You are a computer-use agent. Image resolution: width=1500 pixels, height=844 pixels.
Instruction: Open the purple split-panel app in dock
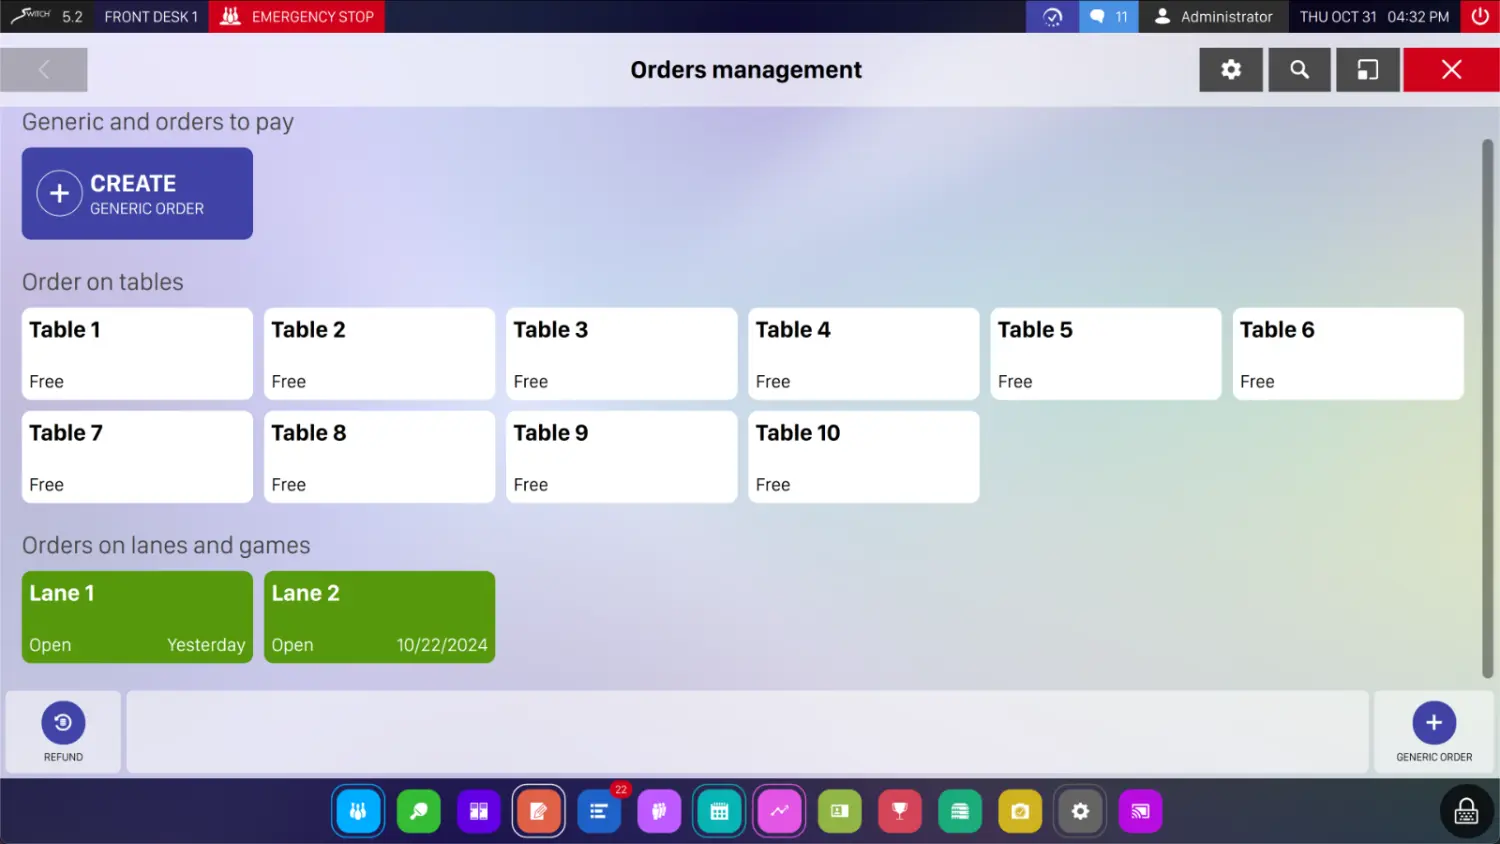click(x=479, y=811)
